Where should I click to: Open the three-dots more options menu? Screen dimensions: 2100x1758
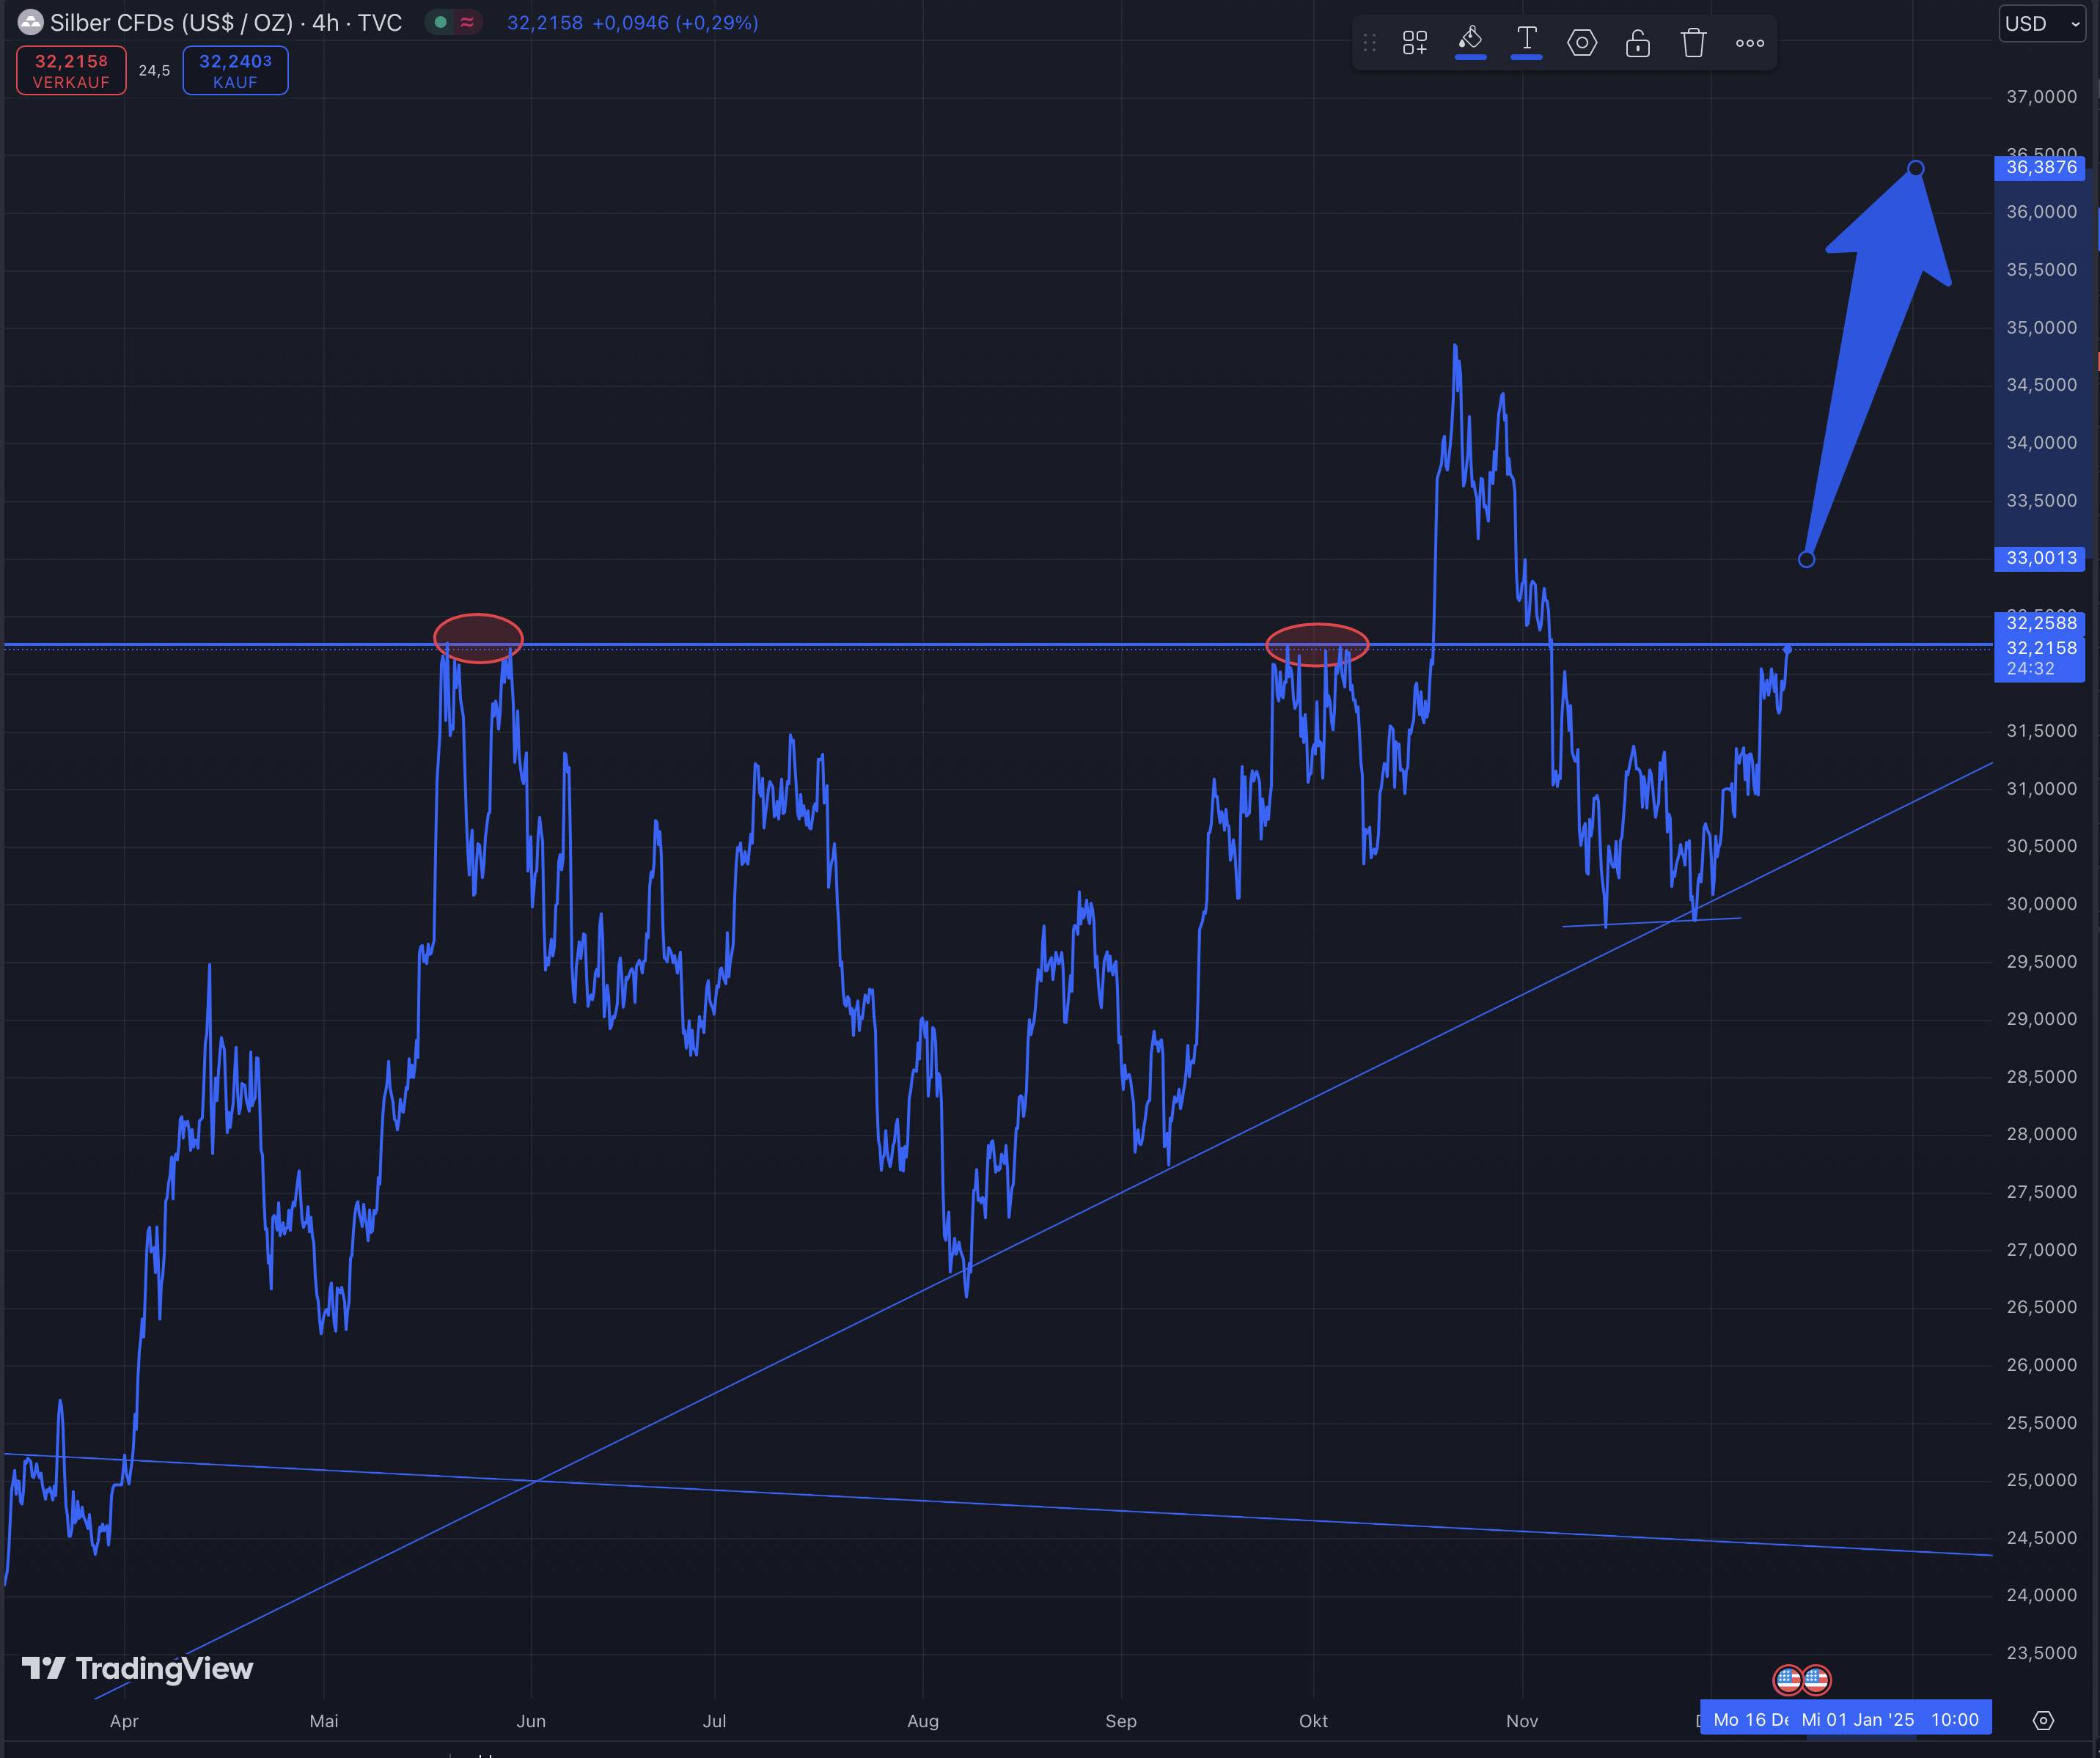click(x=1750, y=43)
